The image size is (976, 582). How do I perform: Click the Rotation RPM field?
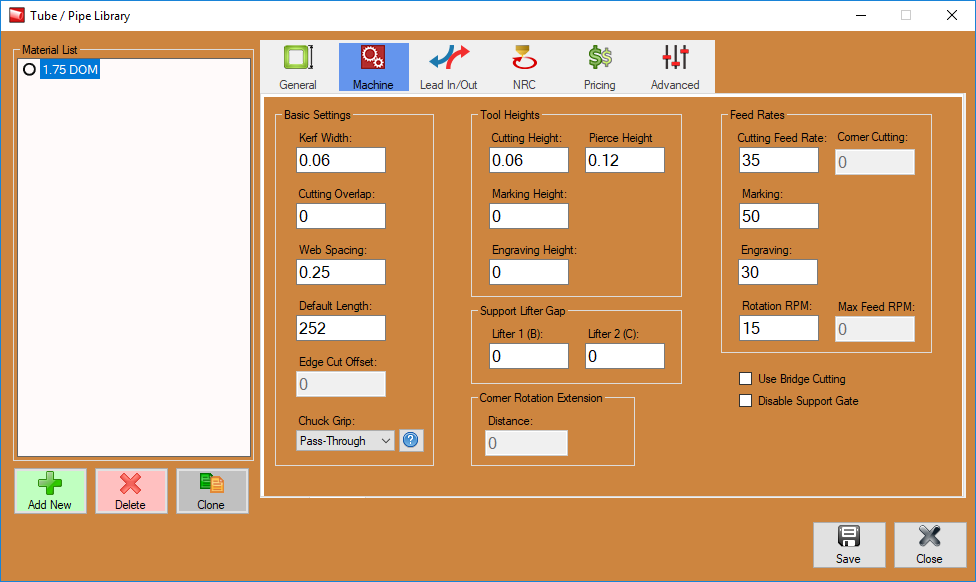[779, 329]
